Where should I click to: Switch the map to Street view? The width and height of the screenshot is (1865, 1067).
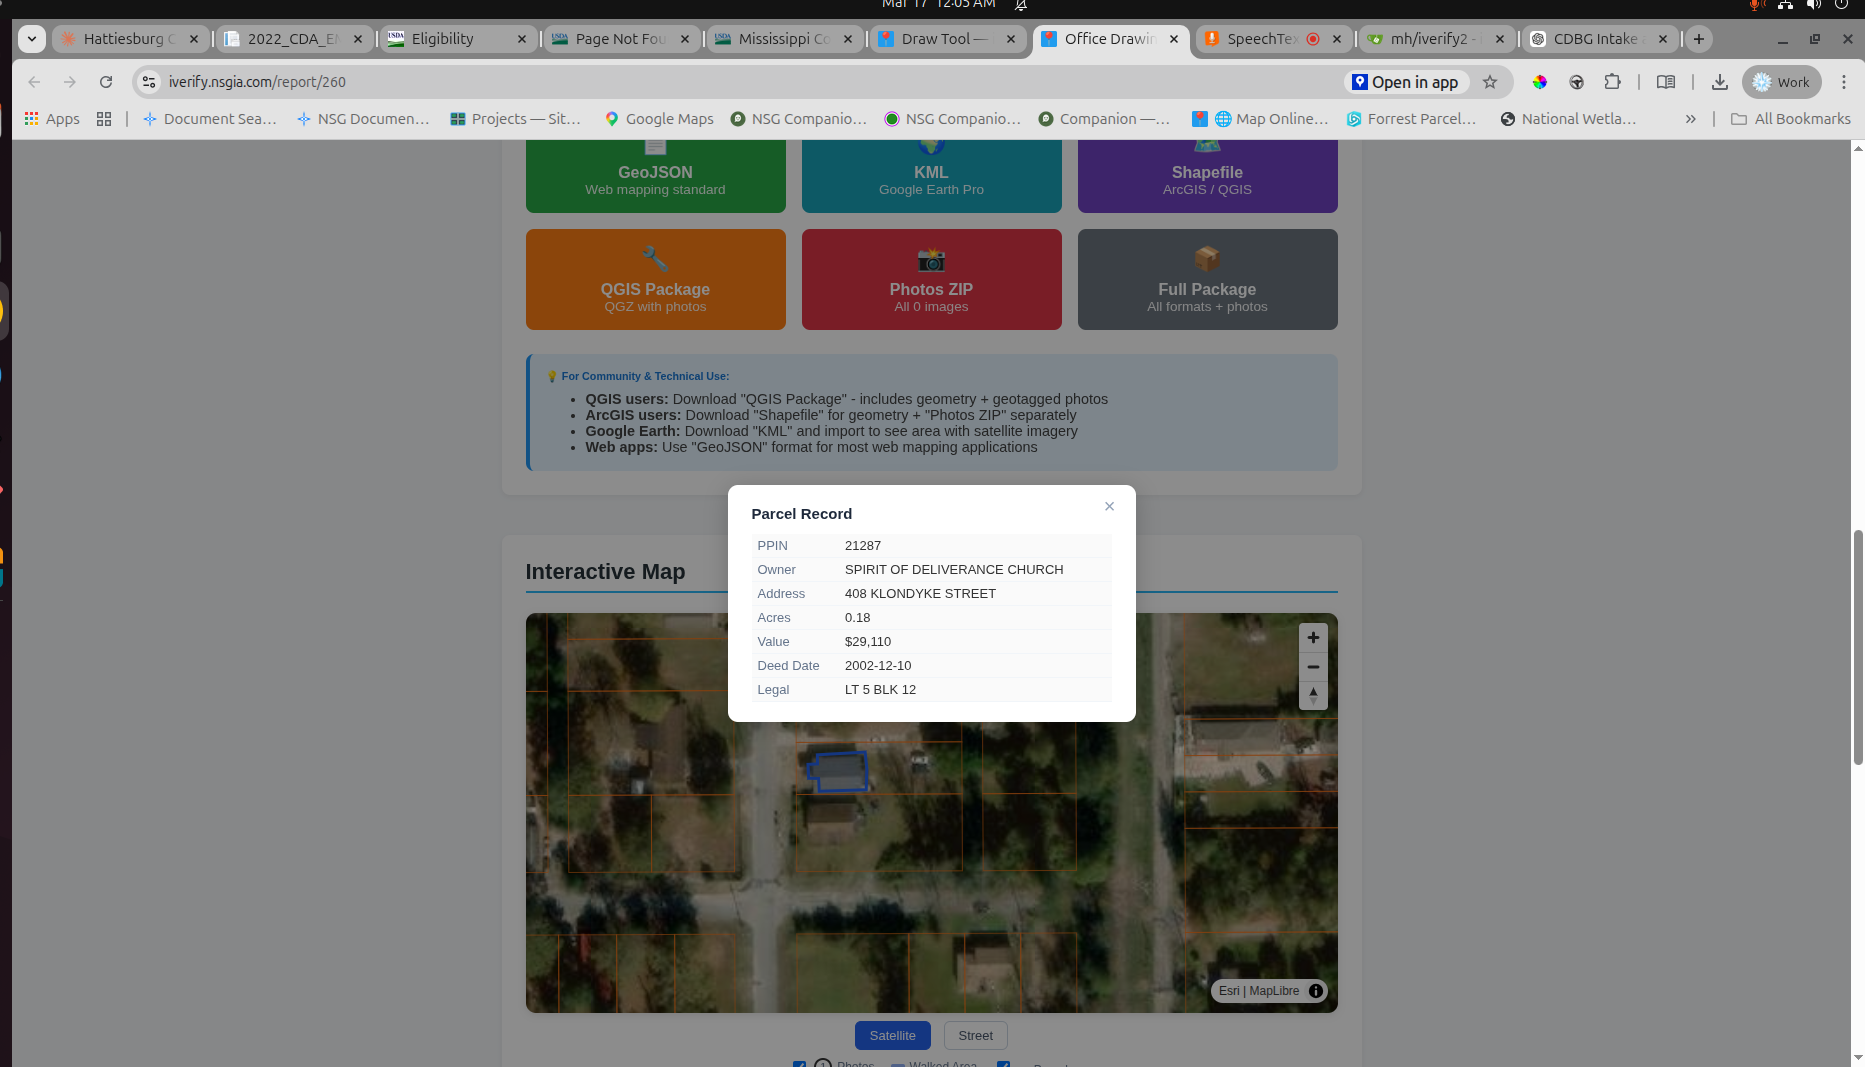[x=975, y=1035]
